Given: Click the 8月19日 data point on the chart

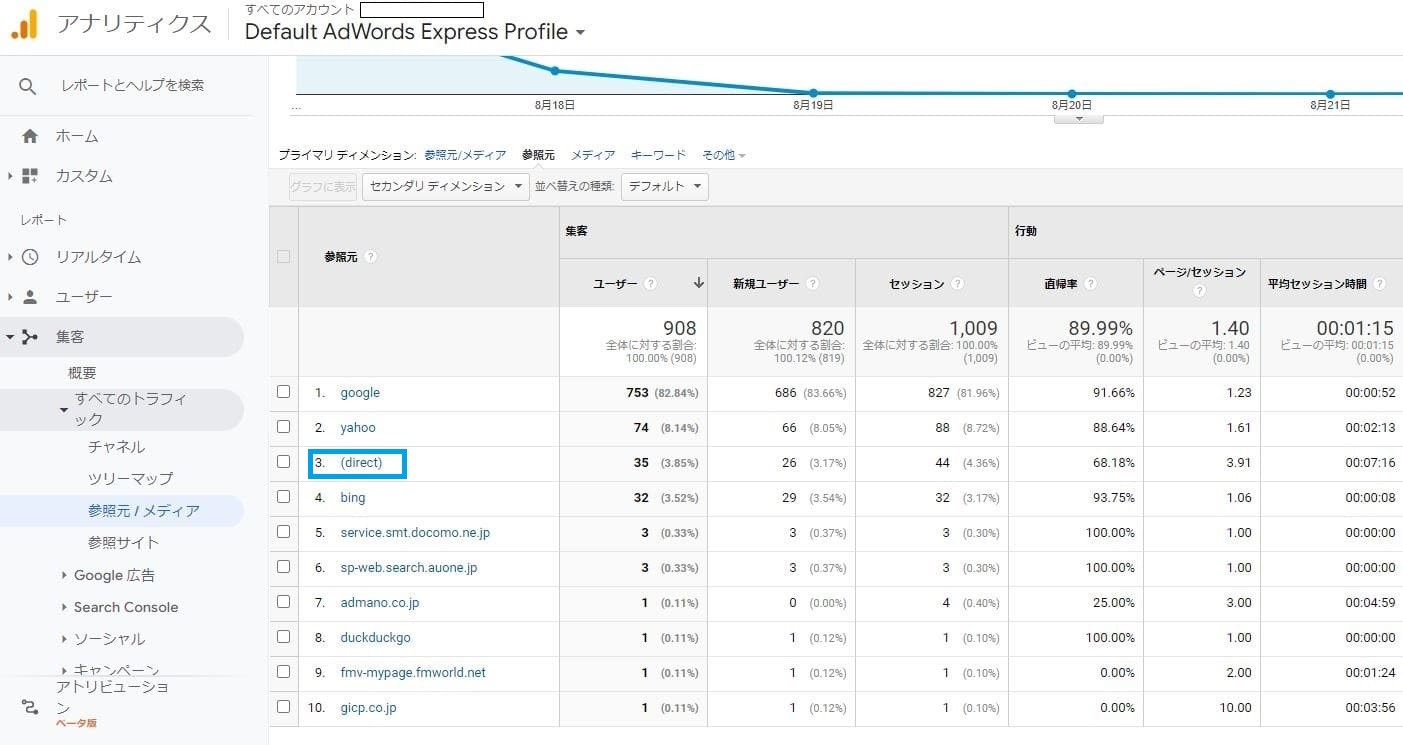Looking at the screenshot, I should [814, 93].
